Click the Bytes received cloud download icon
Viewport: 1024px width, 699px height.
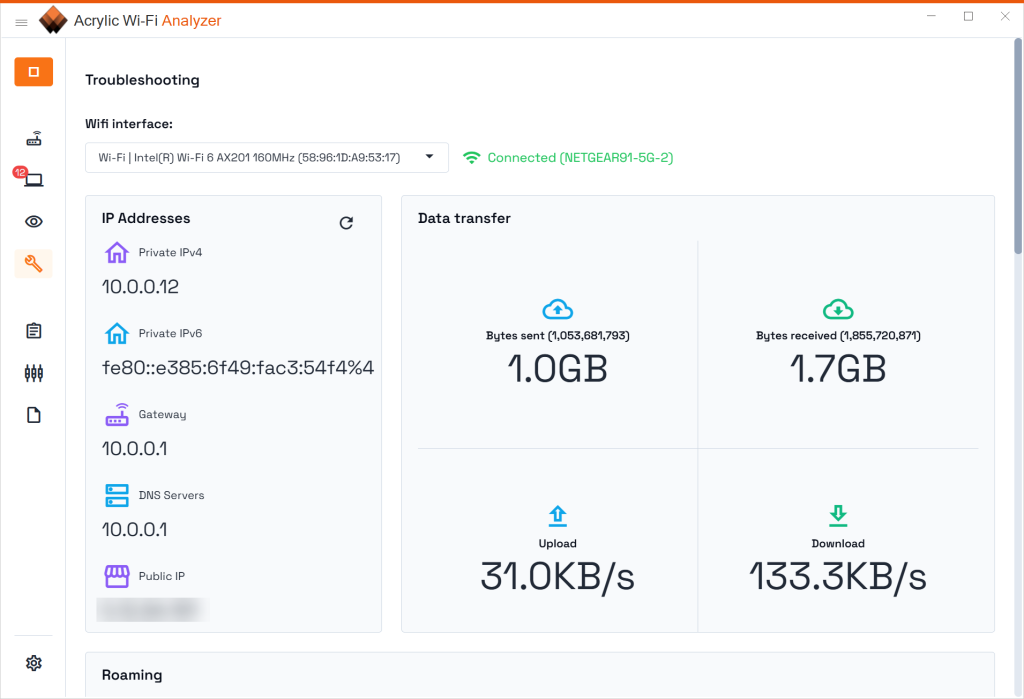click(x=838, y=309)
